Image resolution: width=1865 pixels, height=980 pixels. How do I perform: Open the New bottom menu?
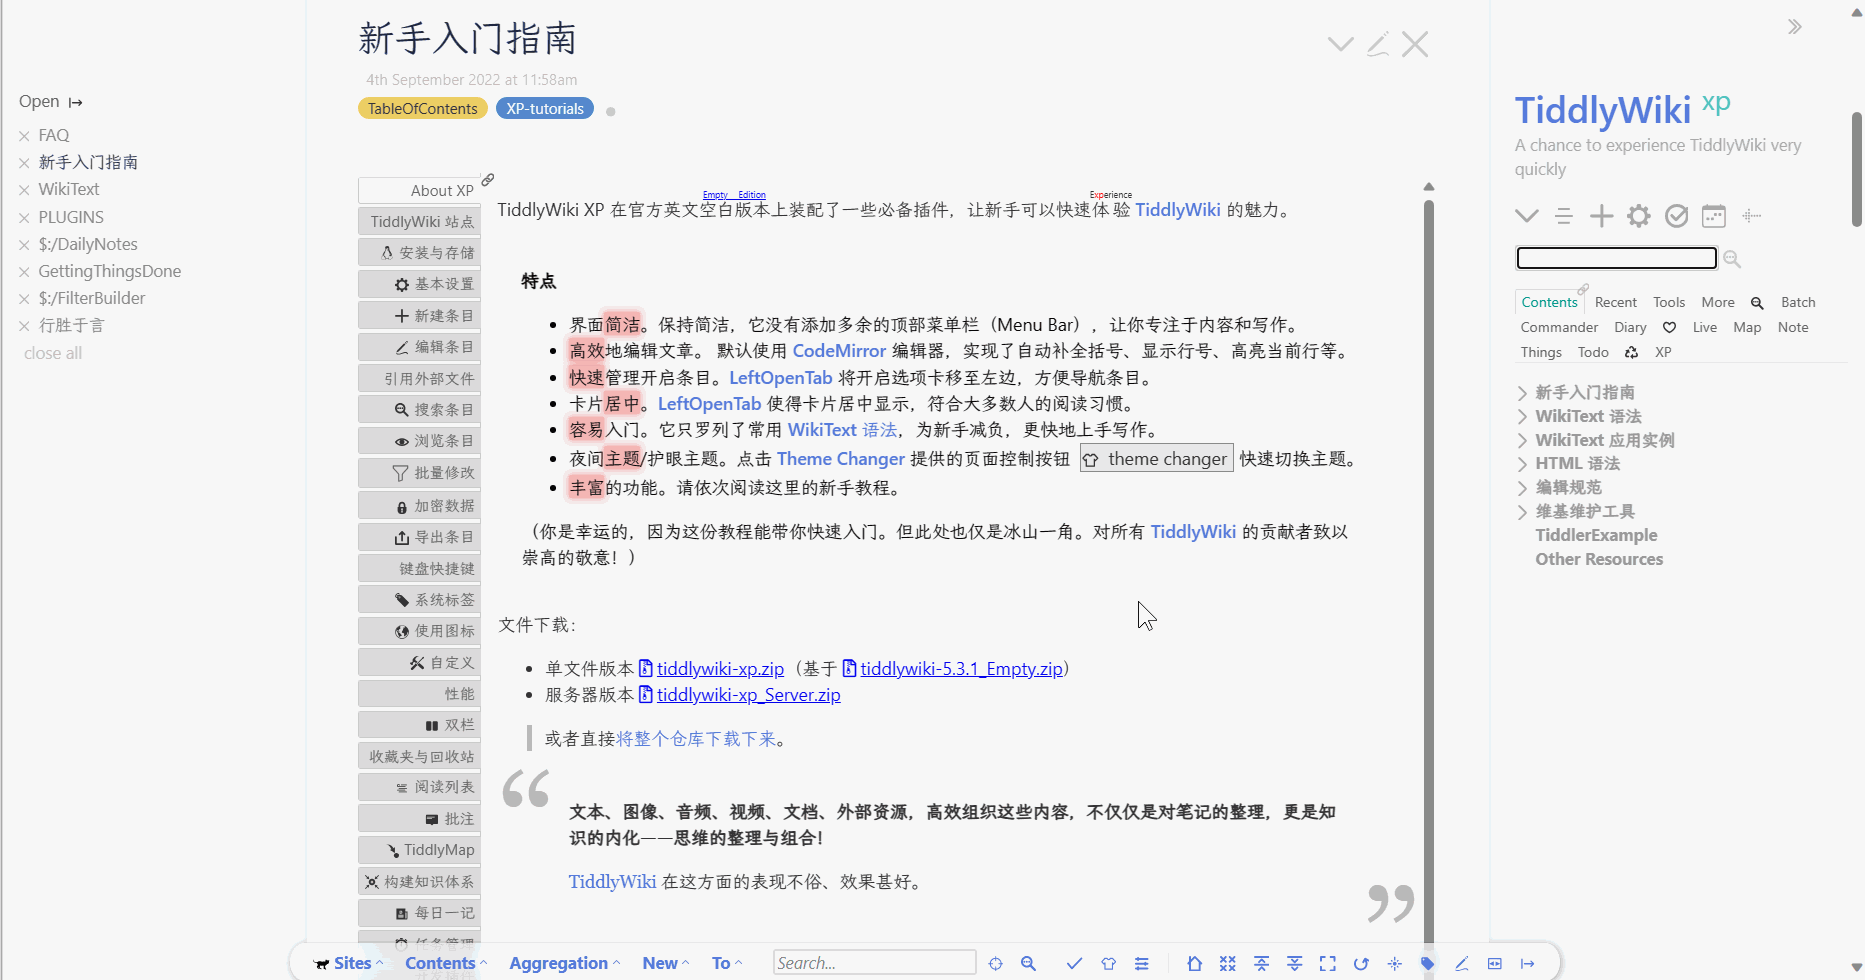click(666, 963)
